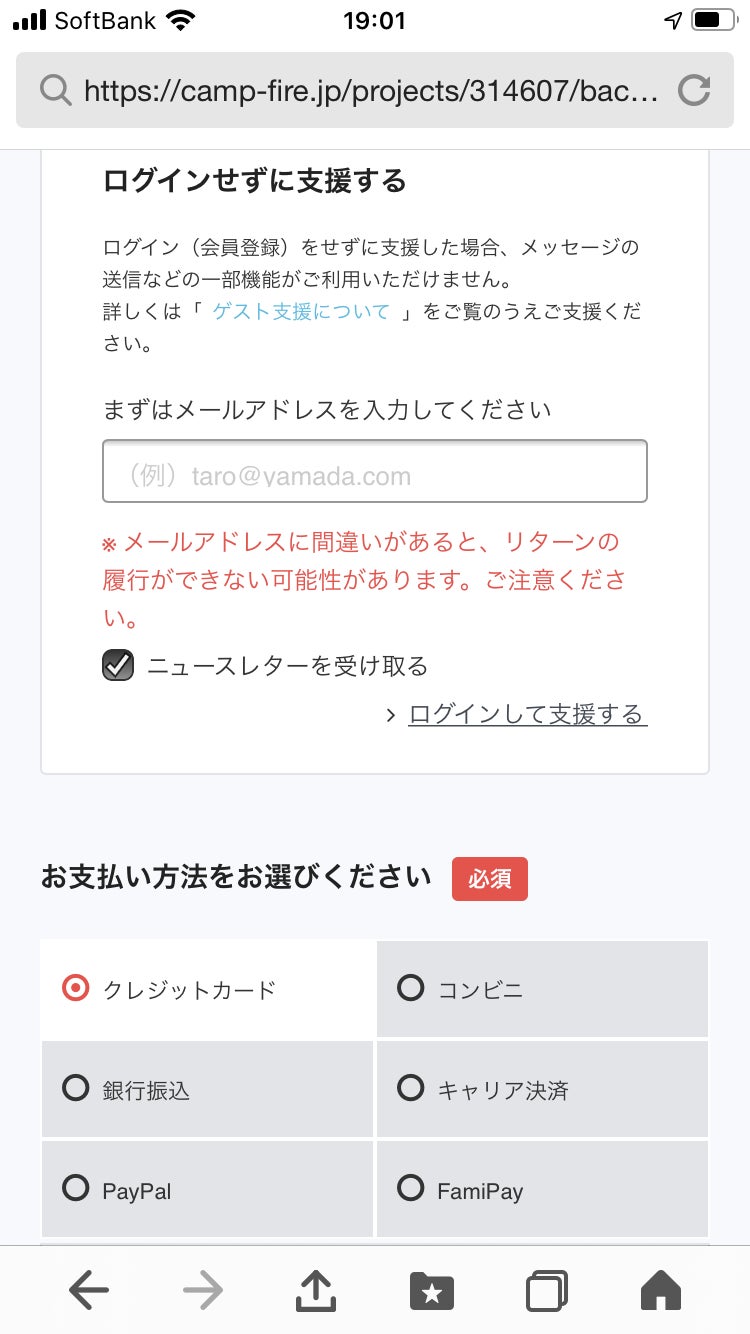The image size is (750, 1334).
Task: Open the tabs overview icon
Action: (x=547, y=1291)
